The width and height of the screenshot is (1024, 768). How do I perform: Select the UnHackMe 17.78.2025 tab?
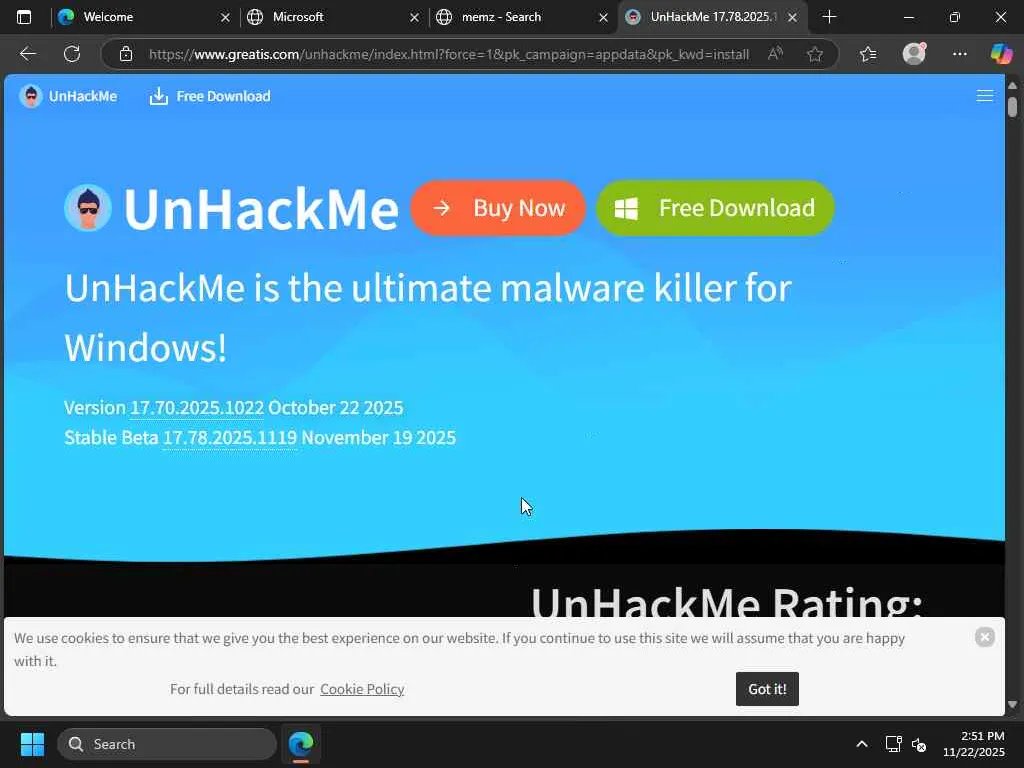click(712, 17)
